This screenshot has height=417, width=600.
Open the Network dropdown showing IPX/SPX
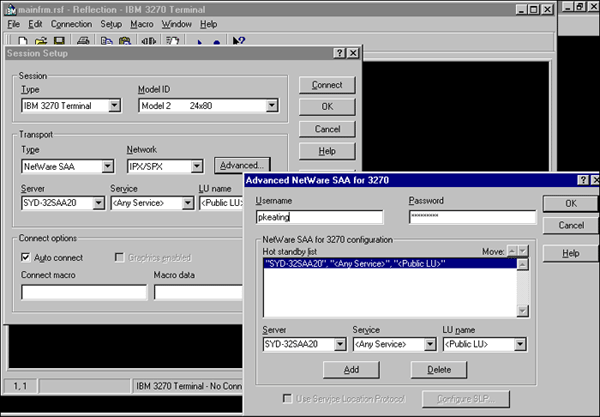coord(197,166)
